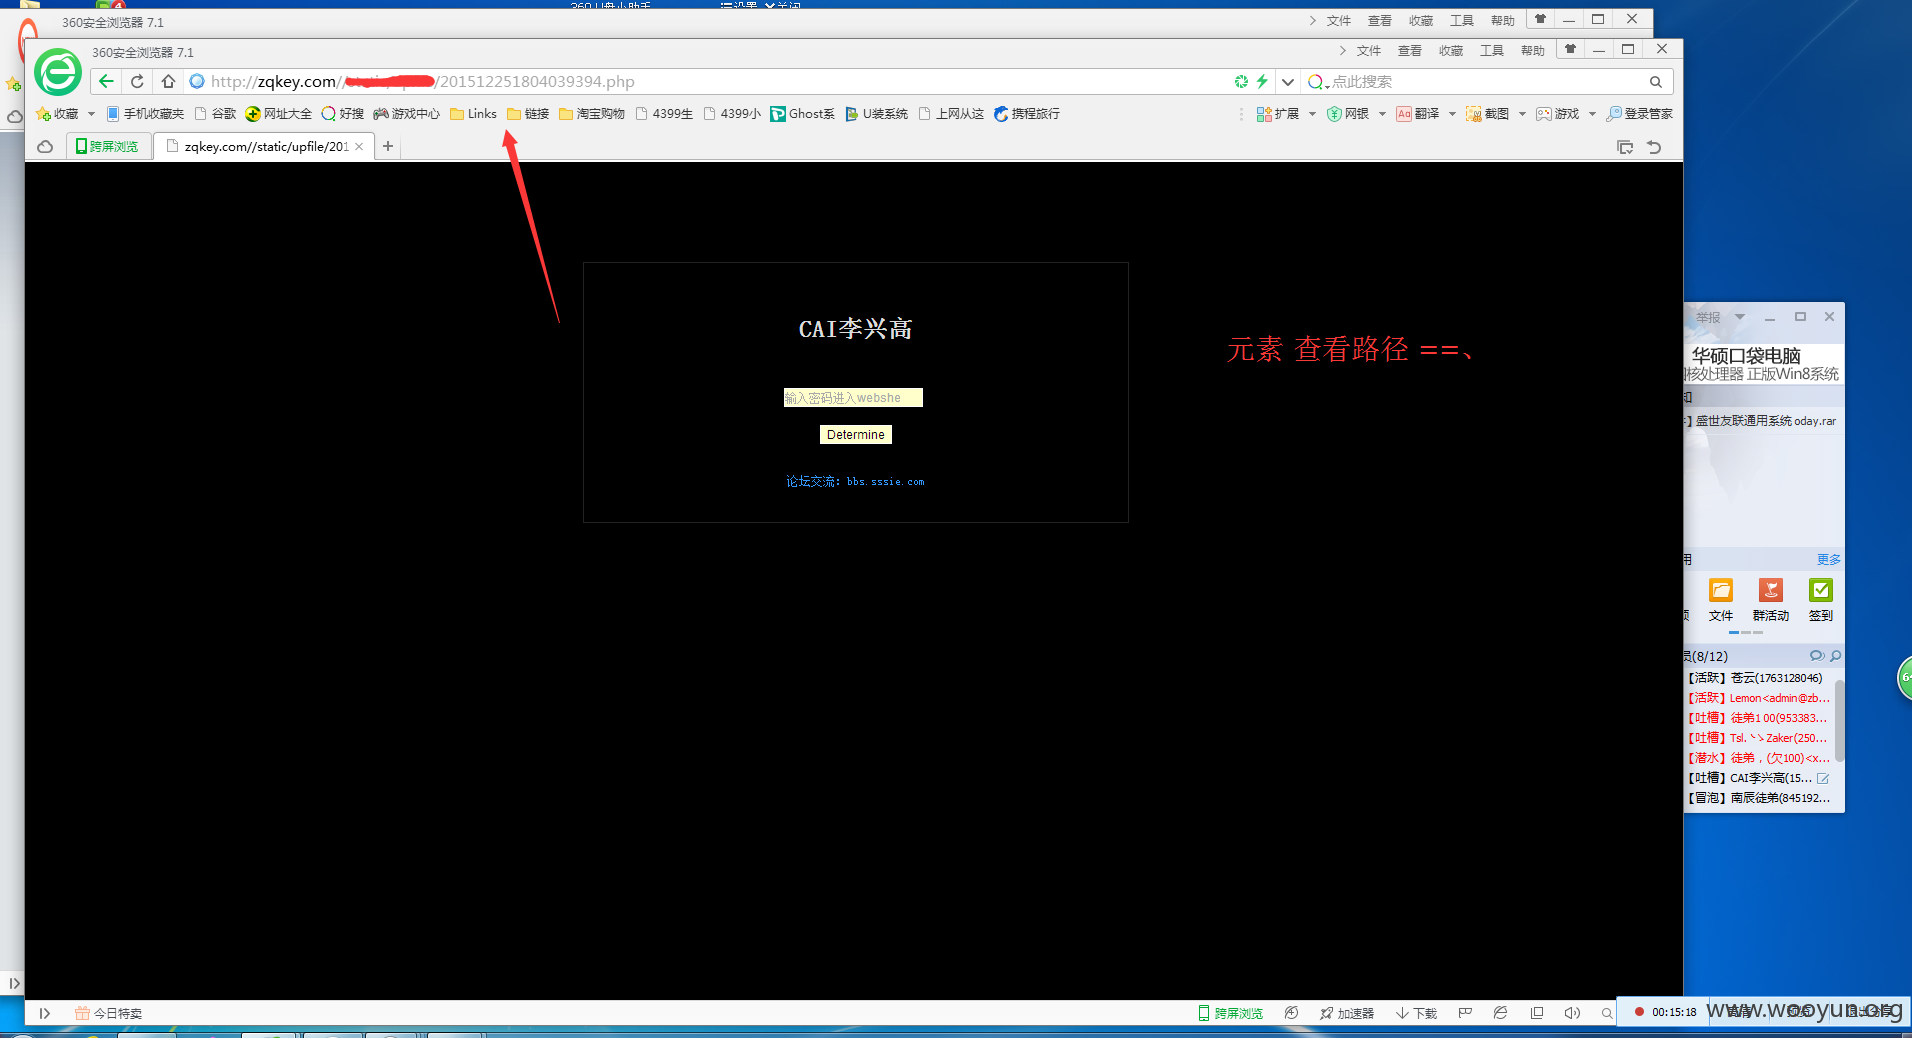Open the 查看 menu in front browser
The width and height of the screenshot is (1912, 1038).
click(x=1409, y=51)
